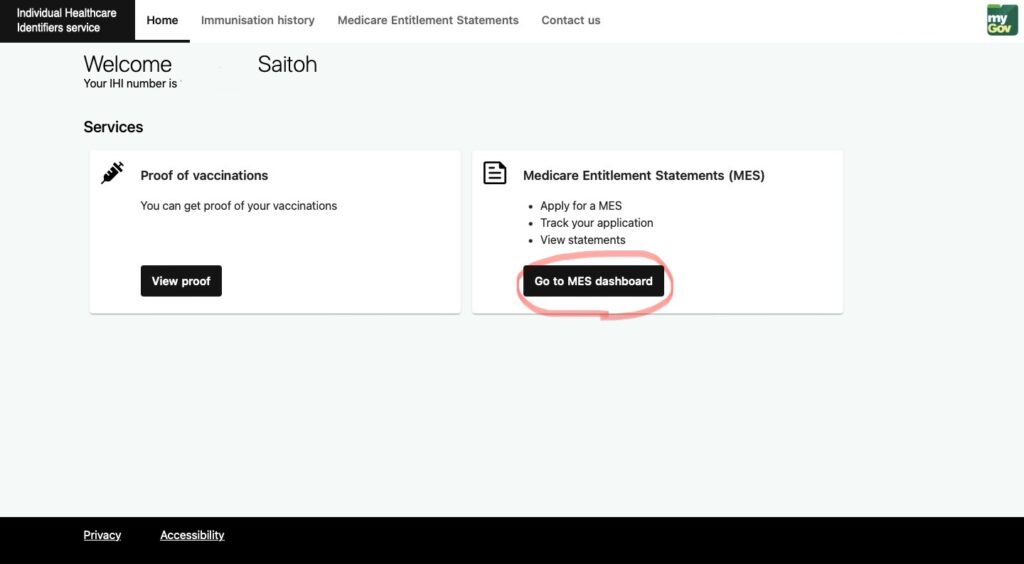Click the Welcome heading text
The height and width of the screenshot is (564, 1024).
[127, 64]
